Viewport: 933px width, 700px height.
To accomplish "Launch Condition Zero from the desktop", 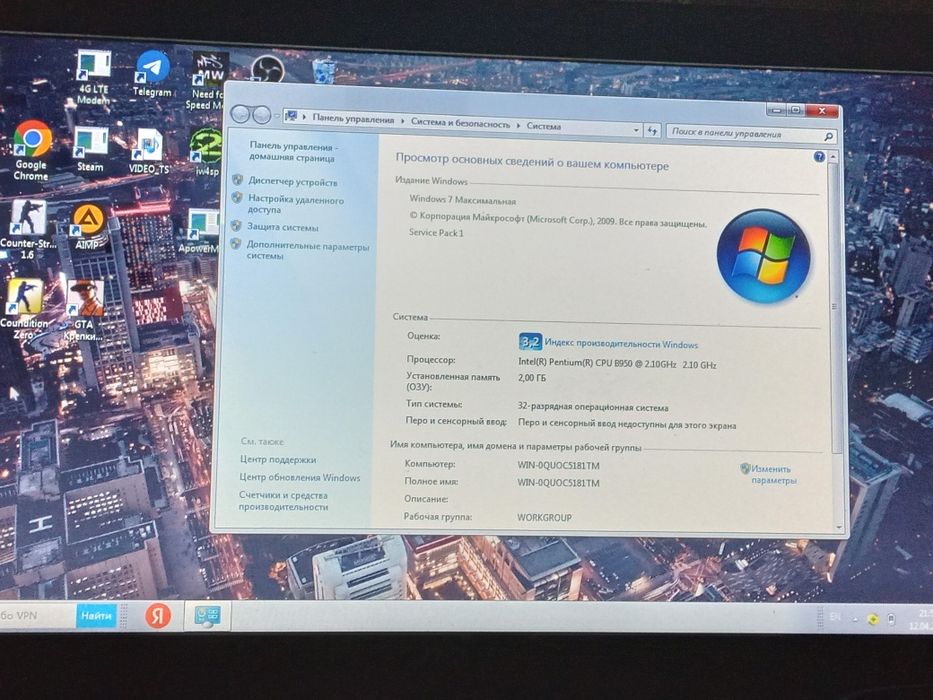I will coord(25,310).
